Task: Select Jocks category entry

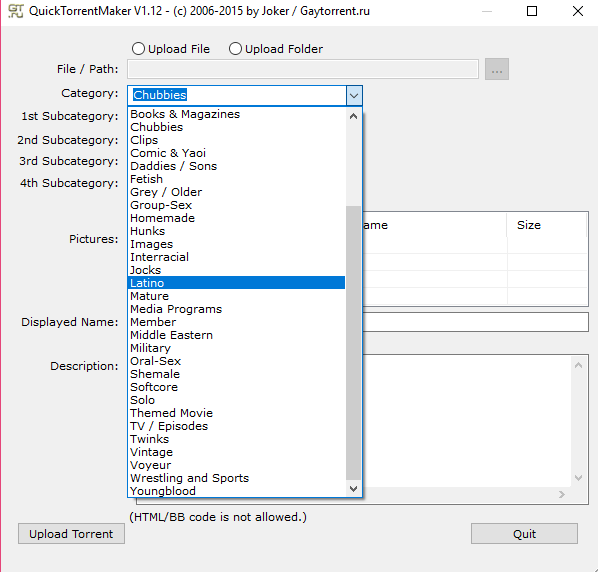Action: coord(236,270)
